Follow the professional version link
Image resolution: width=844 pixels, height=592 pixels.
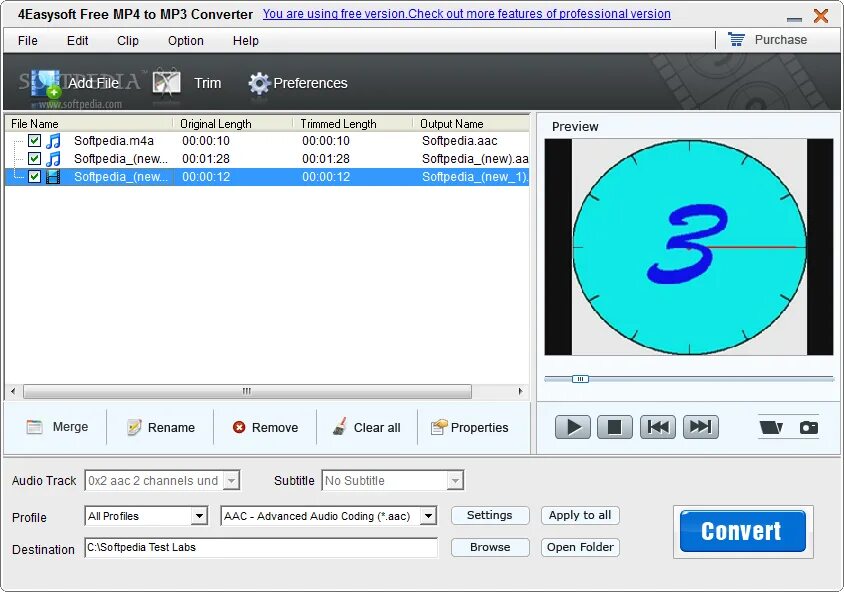[467, 14]
